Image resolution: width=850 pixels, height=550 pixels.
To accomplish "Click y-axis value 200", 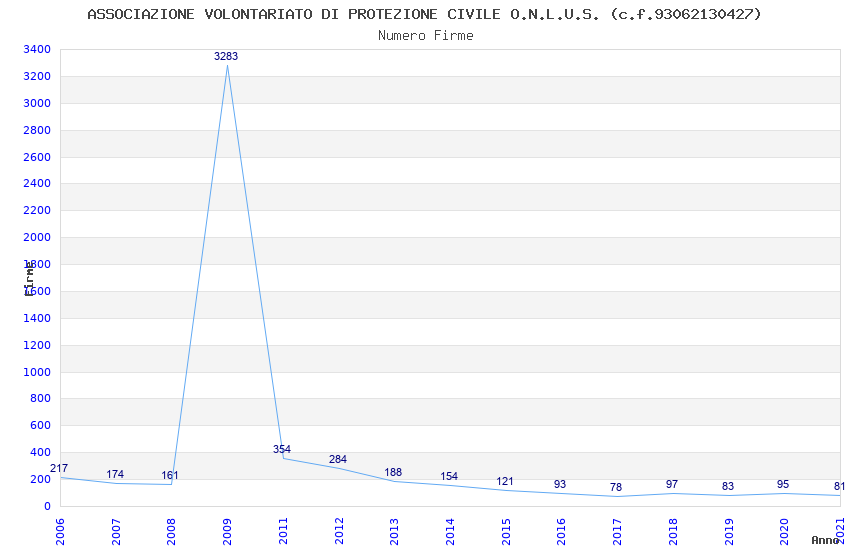I will (x=40, y=480).
